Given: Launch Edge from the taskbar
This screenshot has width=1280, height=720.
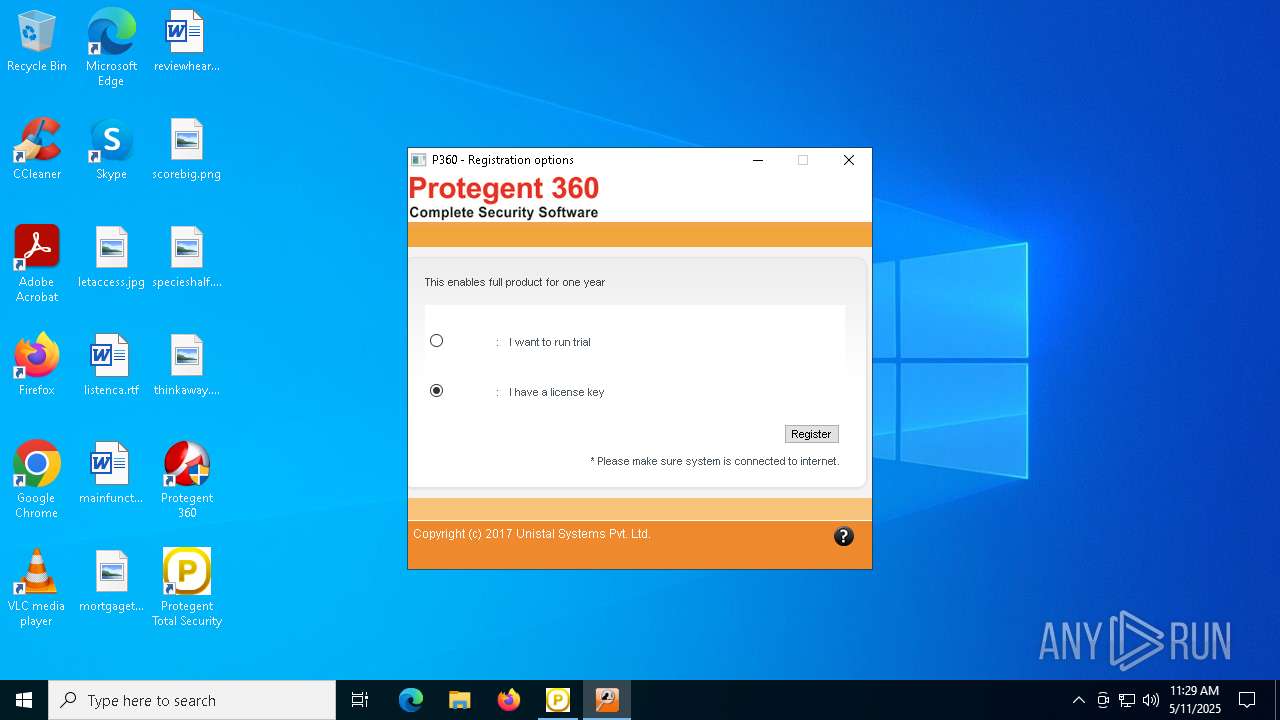Looking at the screenshot, I should [411, 700].
